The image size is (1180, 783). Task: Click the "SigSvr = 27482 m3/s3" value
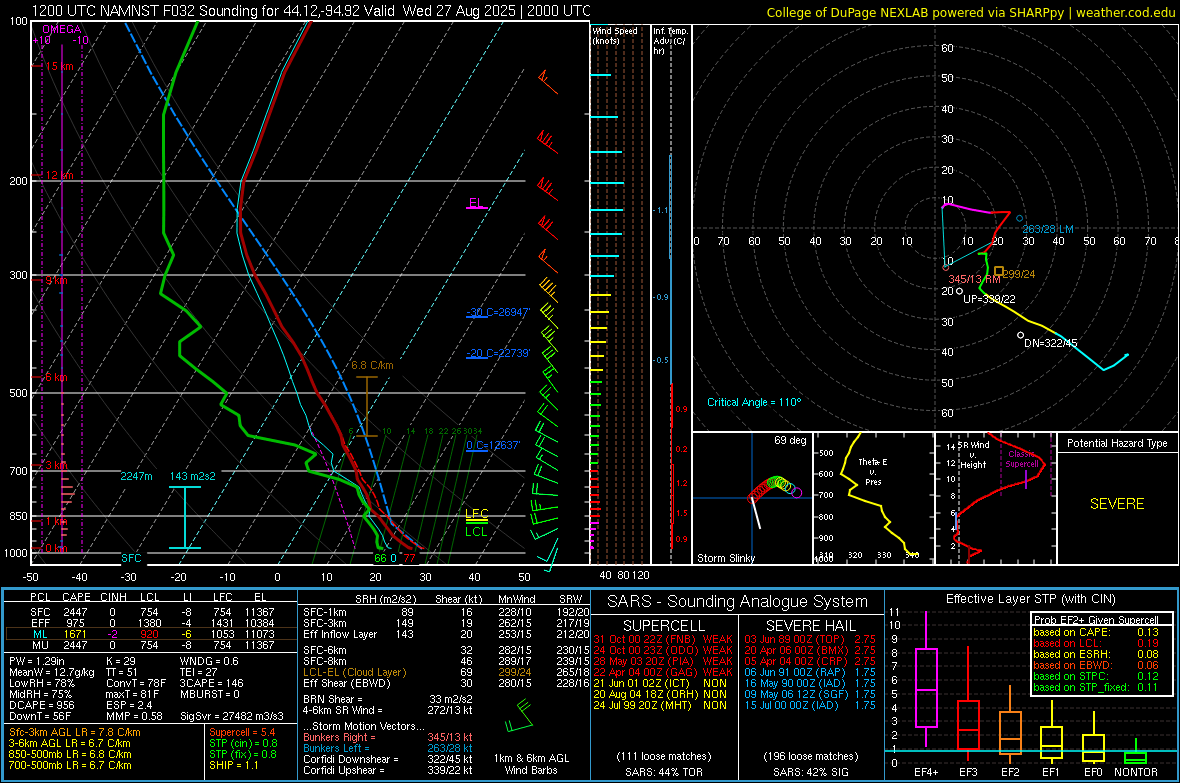pos(231,716)
